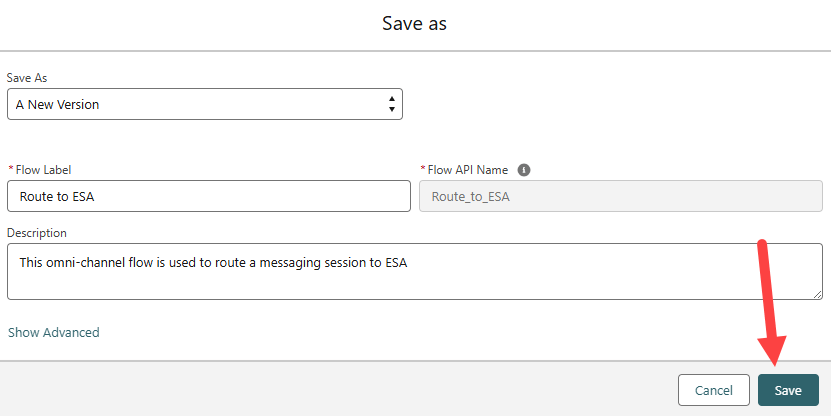The width and height of the screenshot is (831, 416).
Task: Click the red asterisk beside Flow API Name
Action: click(423, 170)
